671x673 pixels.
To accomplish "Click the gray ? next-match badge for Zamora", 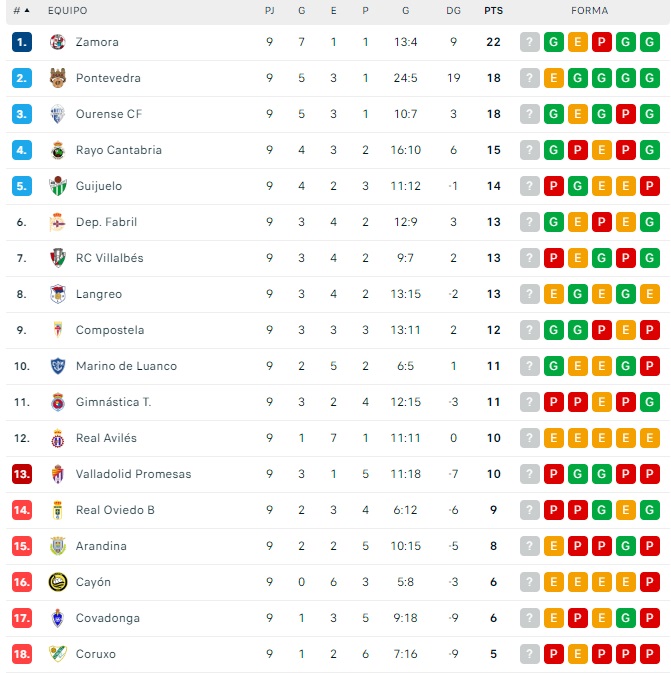I will 530,42.
